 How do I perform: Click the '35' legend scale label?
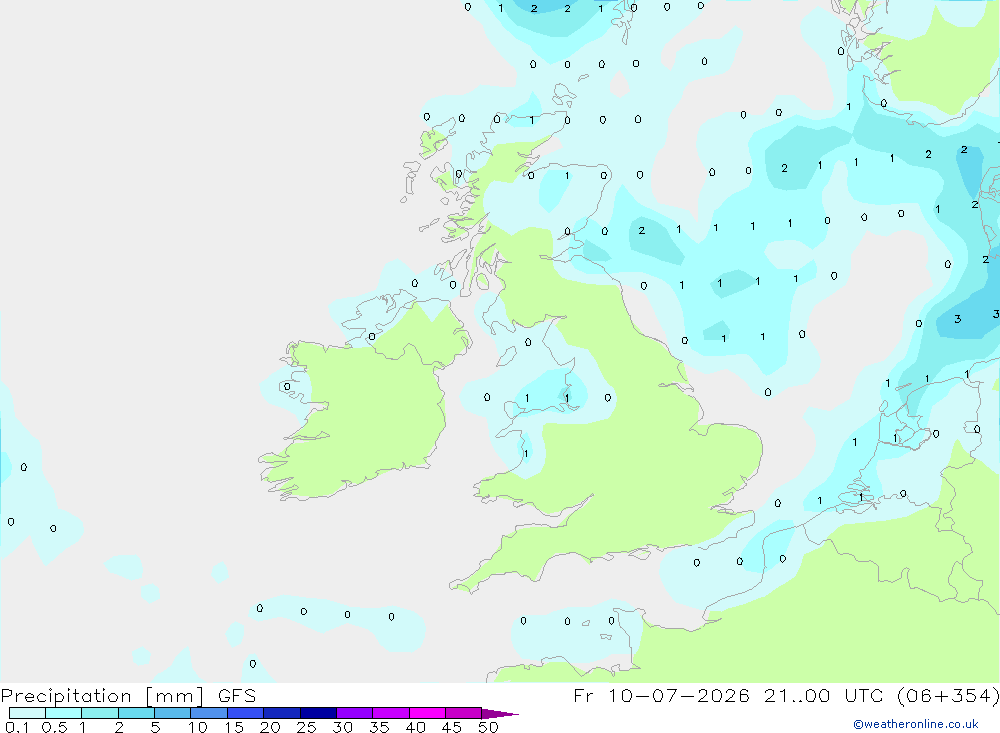[379, 727]
